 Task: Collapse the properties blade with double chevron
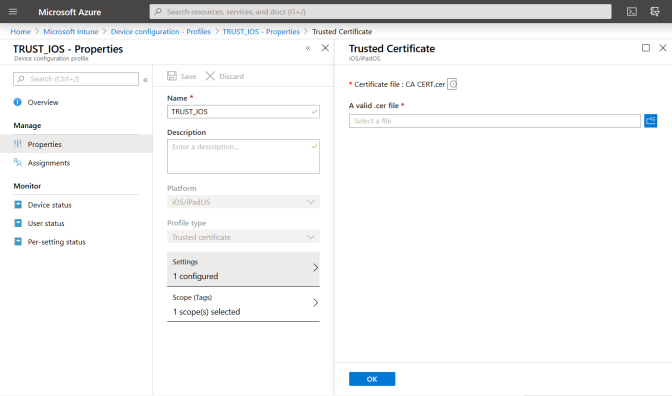click(x=308, y=48)
